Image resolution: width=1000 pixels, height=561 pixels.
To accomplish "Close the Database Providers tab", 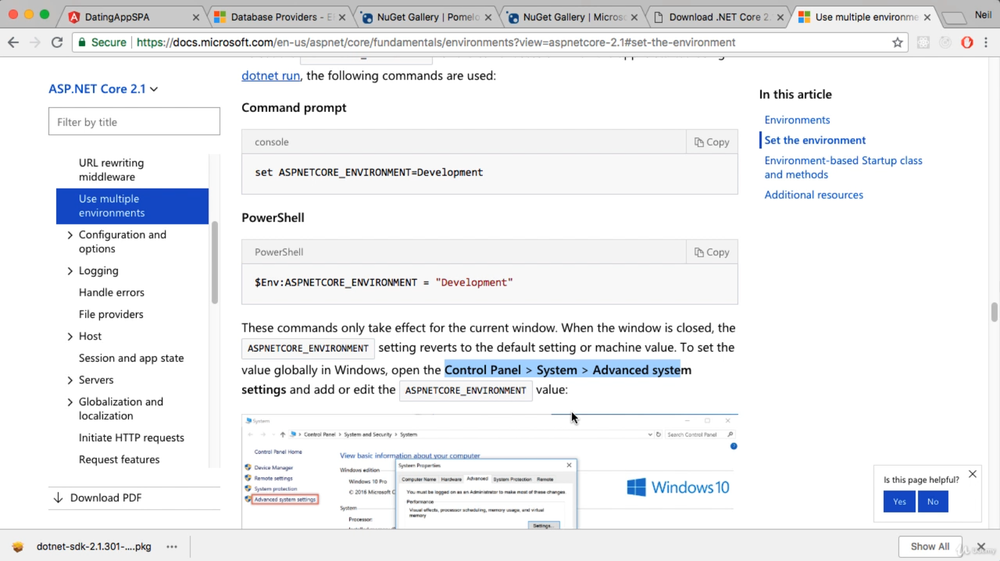I will [342, 17].
